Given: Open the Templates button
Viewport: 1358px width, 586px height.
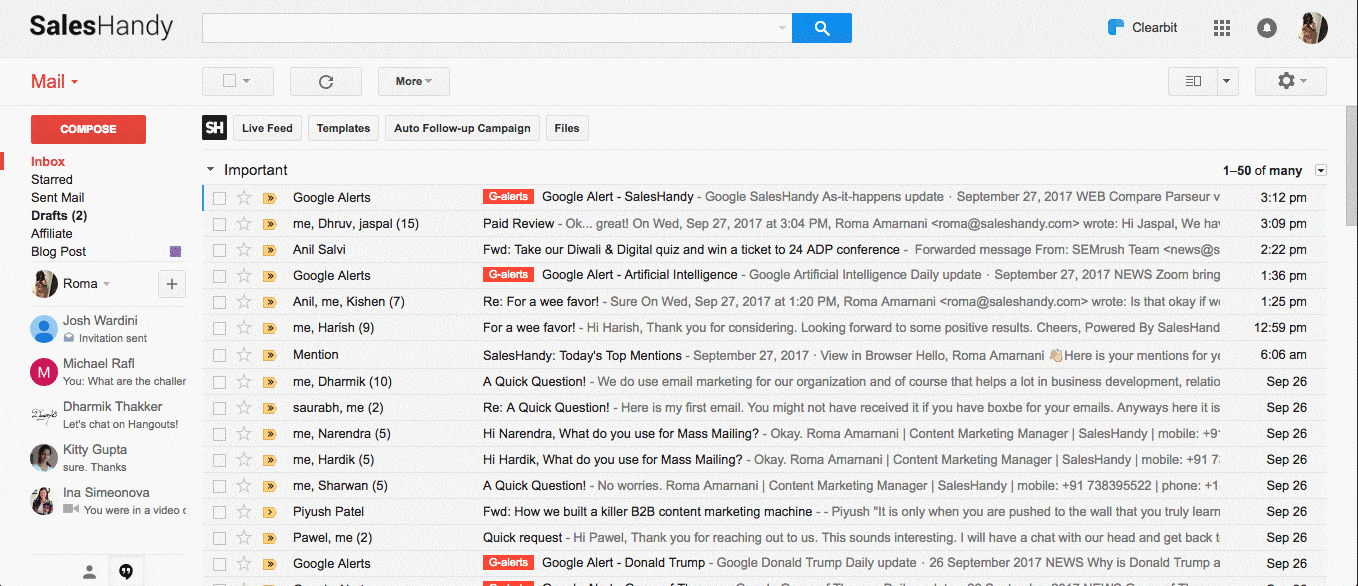Looking at the screenshot, I should tap(343, 128).
